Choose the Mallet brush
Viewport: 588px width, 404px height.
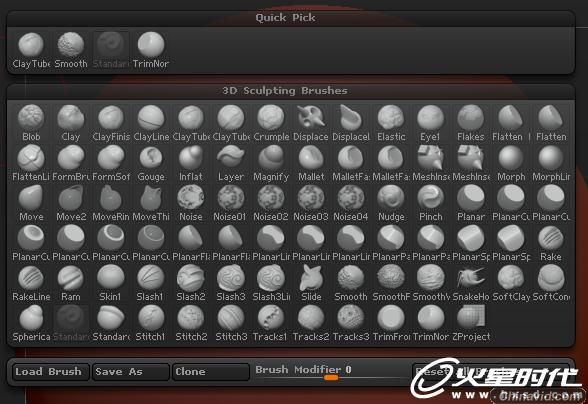tap(311, 163)
